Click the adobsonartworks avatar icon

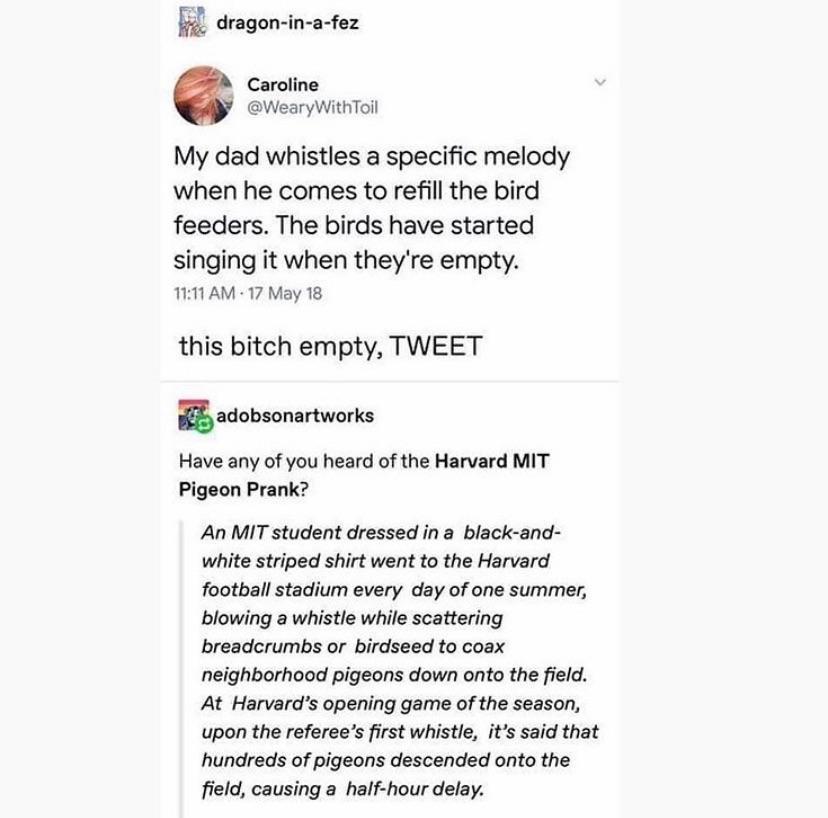[x=195, y=416]
